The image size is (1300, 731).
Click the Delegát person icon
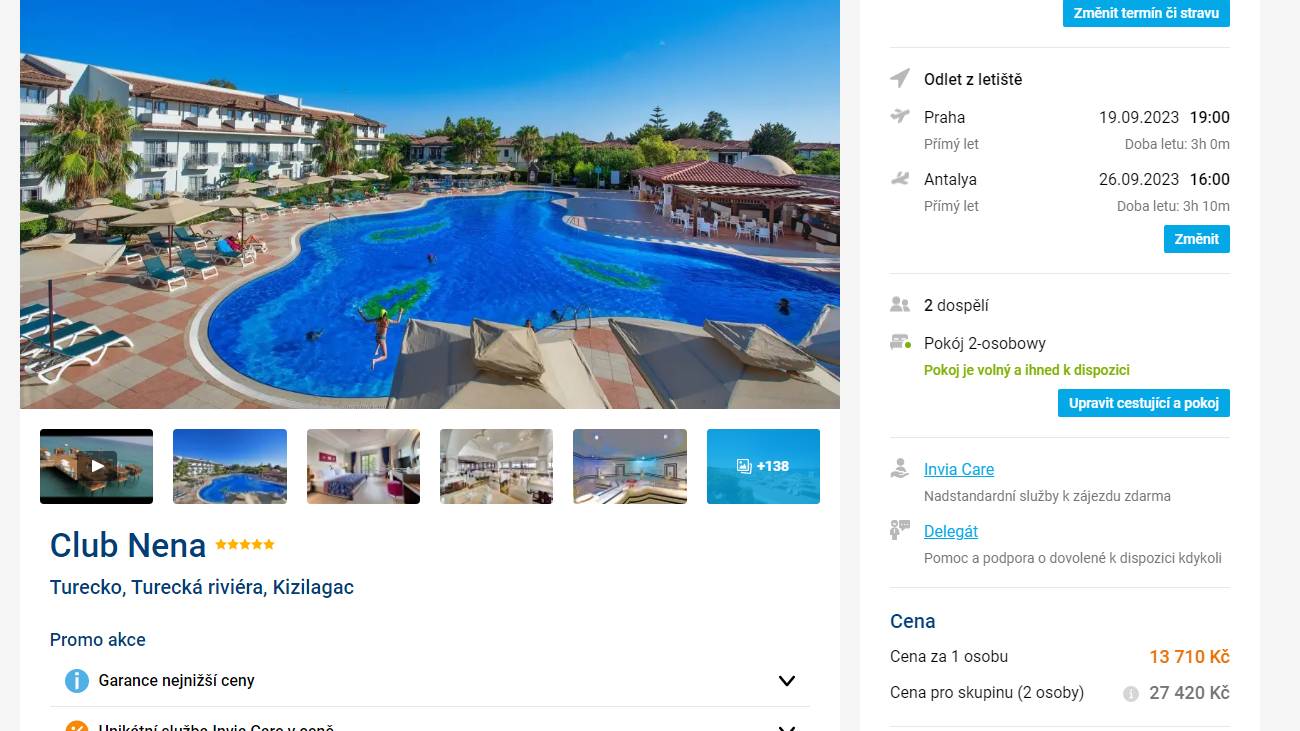(900, 531)
